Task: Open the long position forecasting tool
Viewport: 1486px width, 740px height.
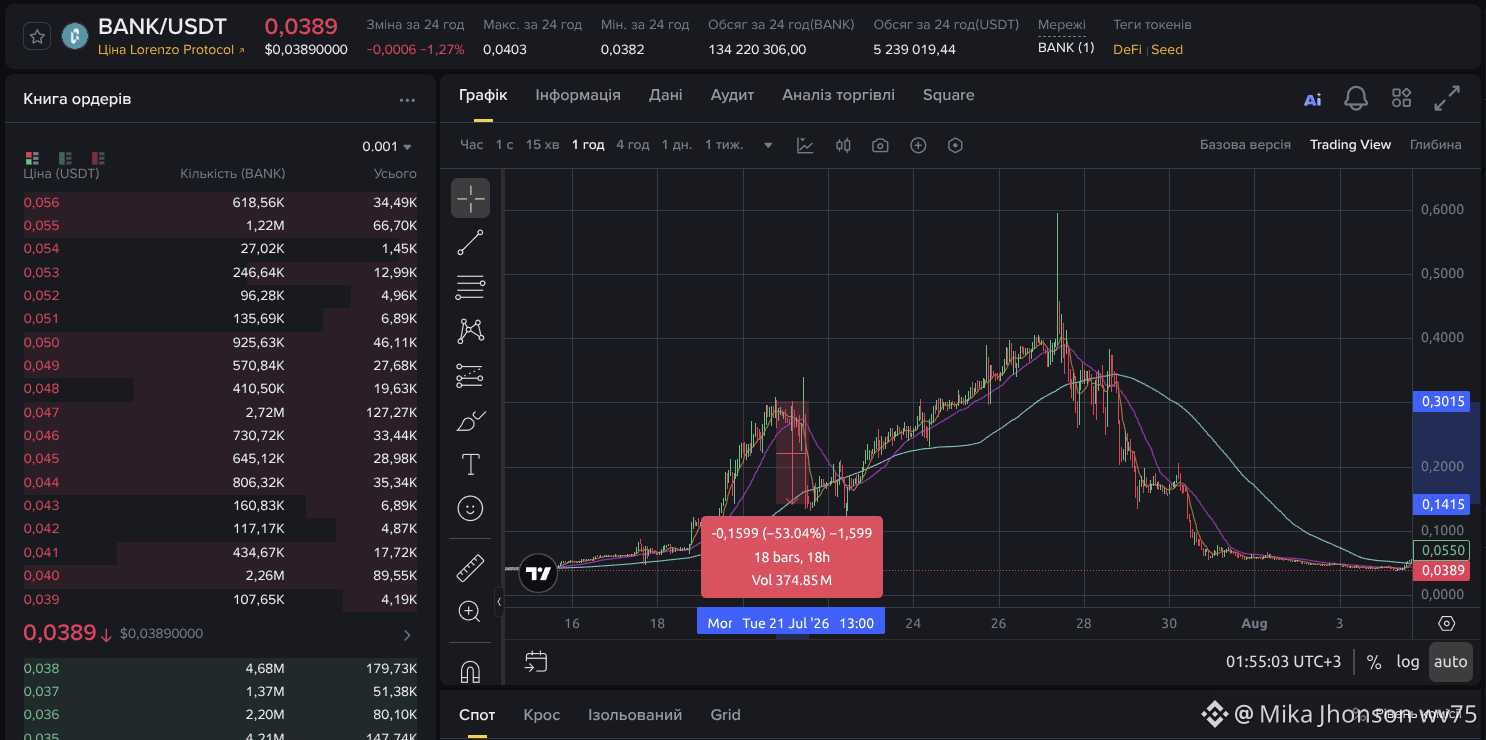Action: point(470,376)
